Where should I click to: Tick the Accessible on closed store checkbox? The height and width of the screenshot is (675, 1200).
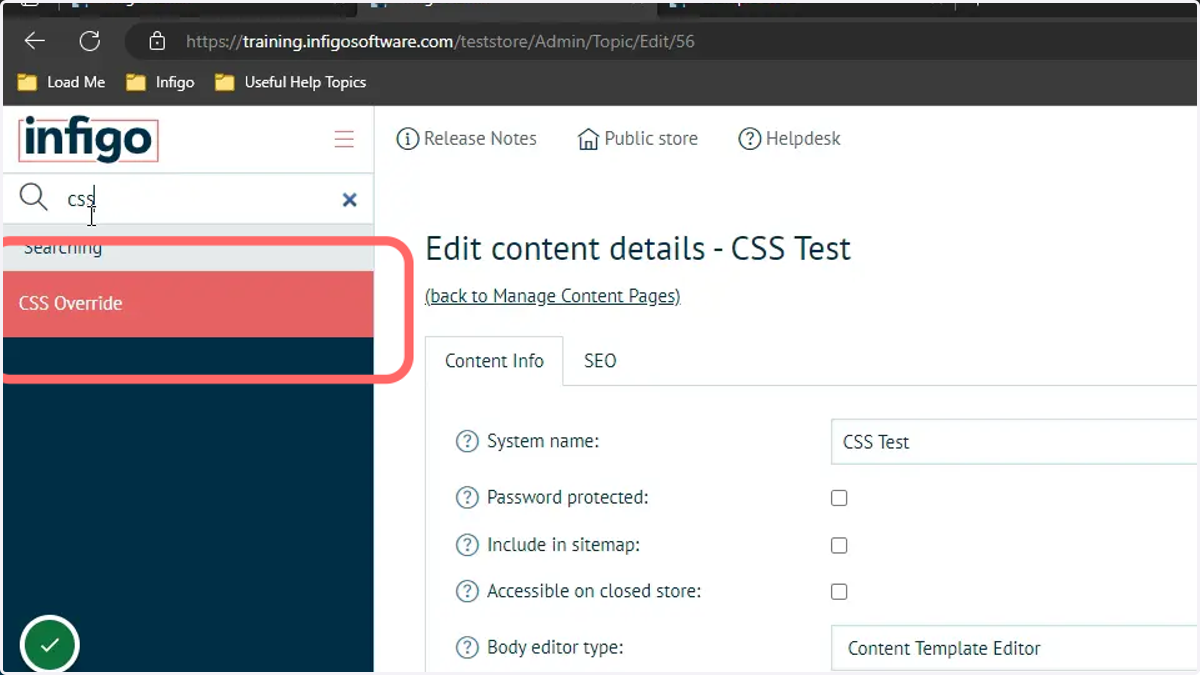(839, 592)
